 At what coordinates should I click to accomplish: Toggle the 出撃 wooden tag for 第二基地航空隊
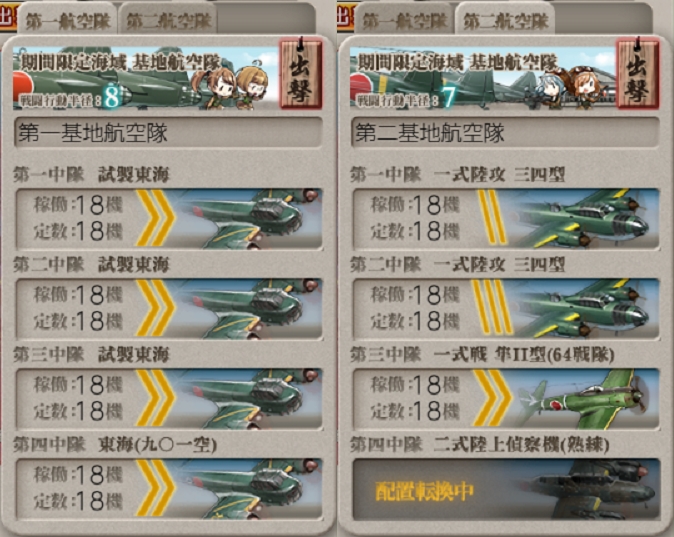637,72
